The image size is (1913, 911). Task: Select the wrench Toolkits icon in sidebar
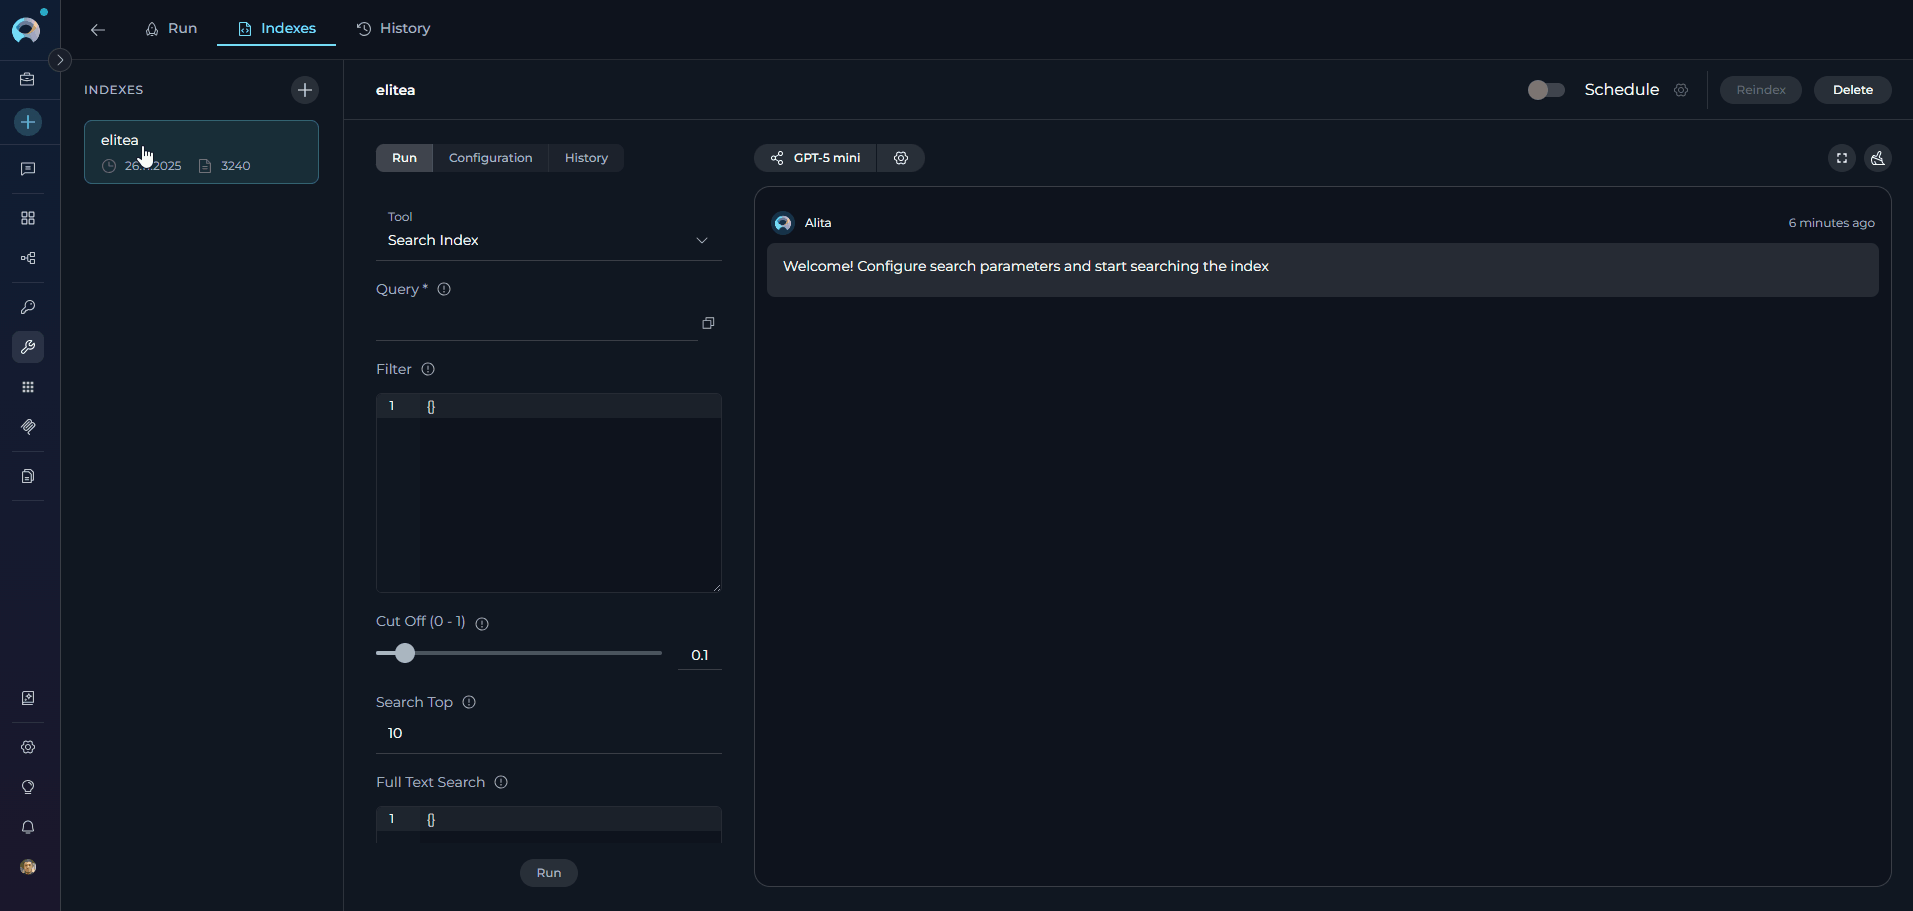point(27,347)
